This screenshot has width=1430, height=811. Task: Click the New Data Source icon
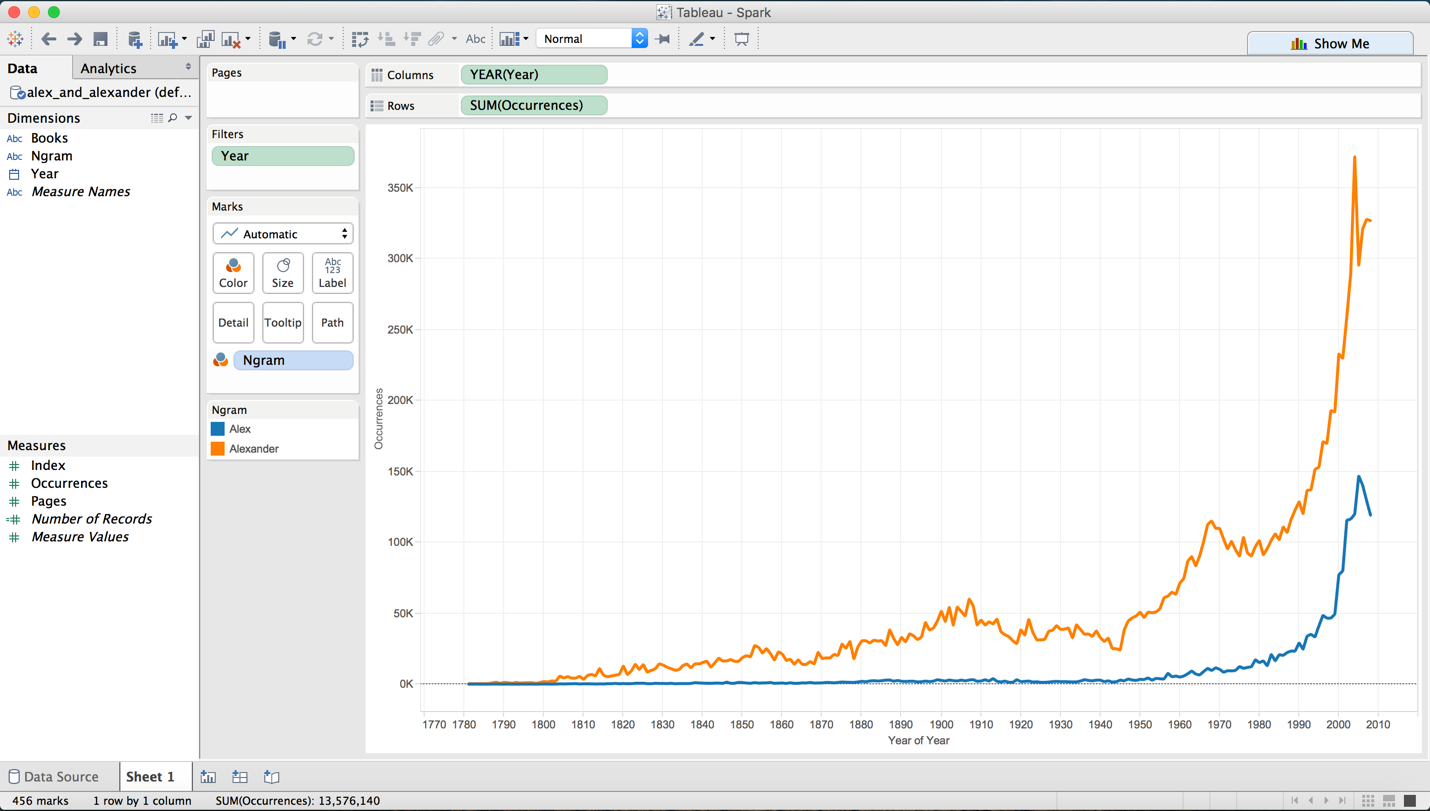click(135, 39)
